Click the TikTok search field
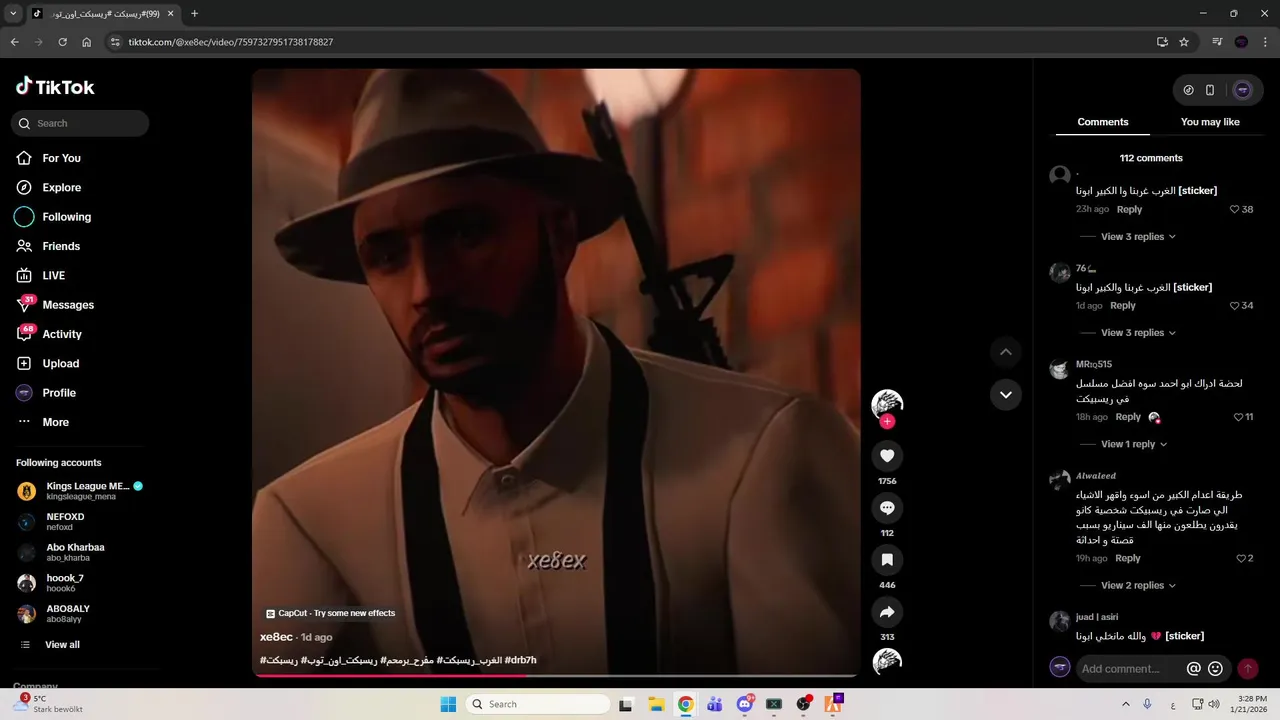The height and width of the screenshot is (720, 1280). (80, 123)
